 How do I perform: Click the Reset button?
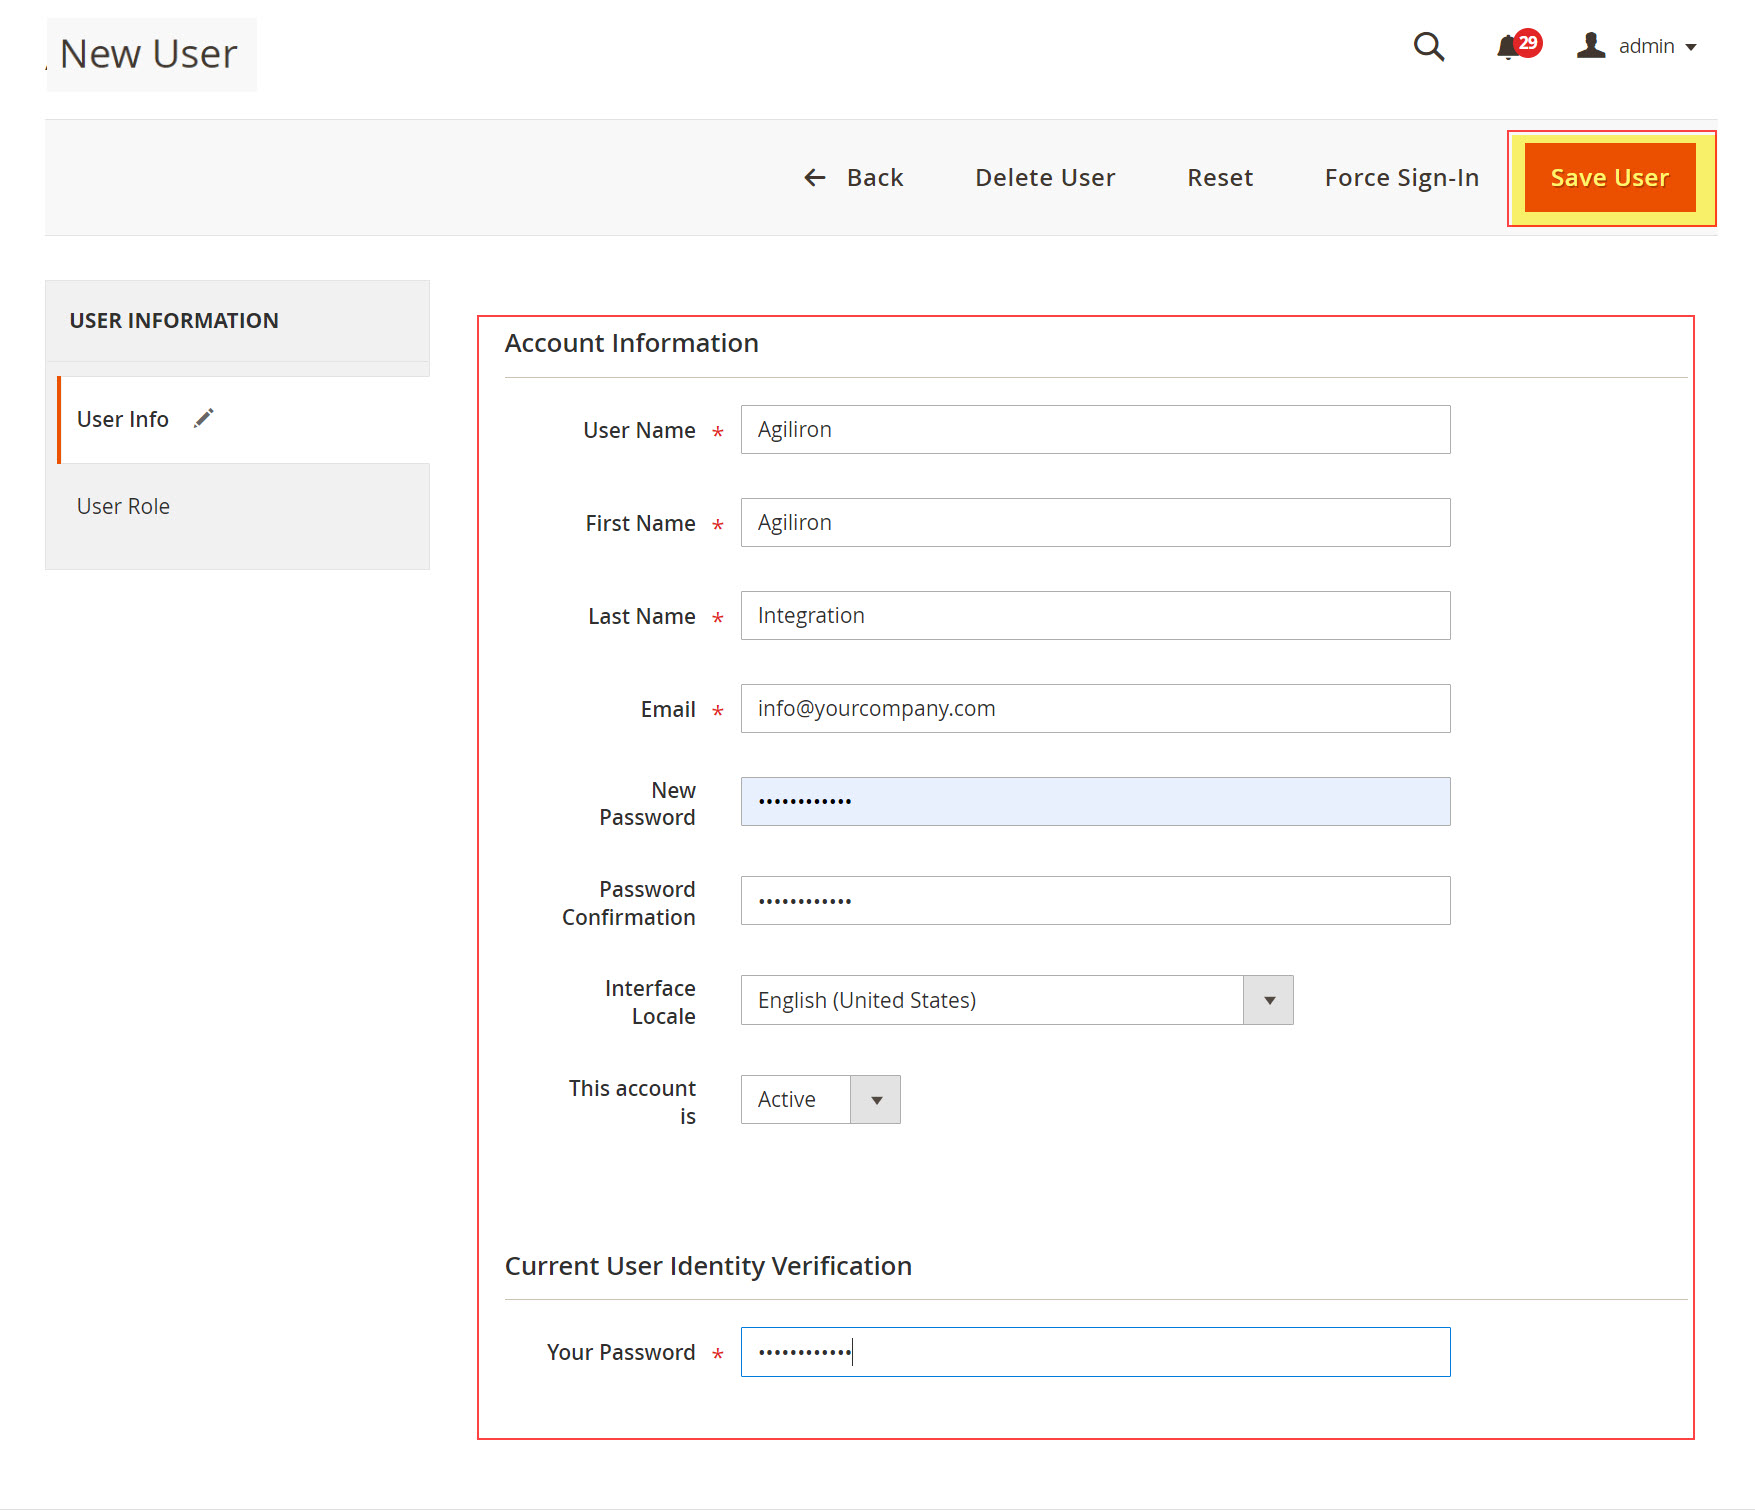tap(1220, 178)
